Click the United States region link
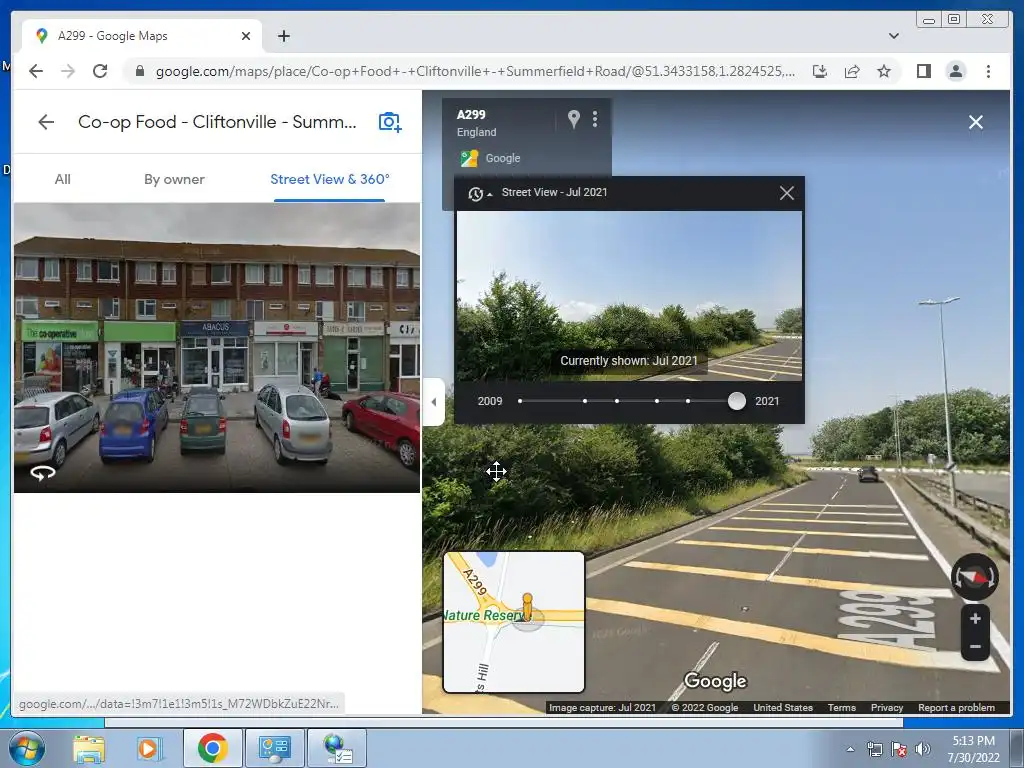Screen dimensions: 1024x768 [782, 707]
